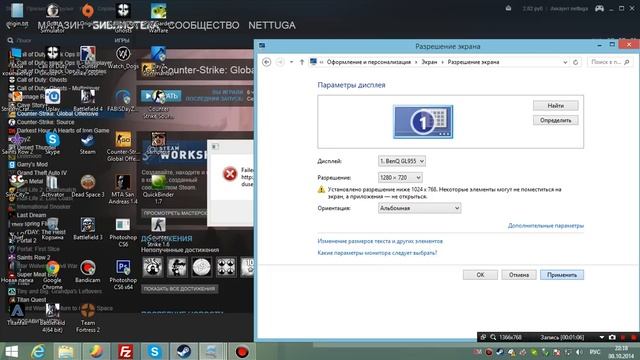Switch to Steam via taskbar button
Image resolution: width=640 pixels, height=360 pixels.
(183, 351)
